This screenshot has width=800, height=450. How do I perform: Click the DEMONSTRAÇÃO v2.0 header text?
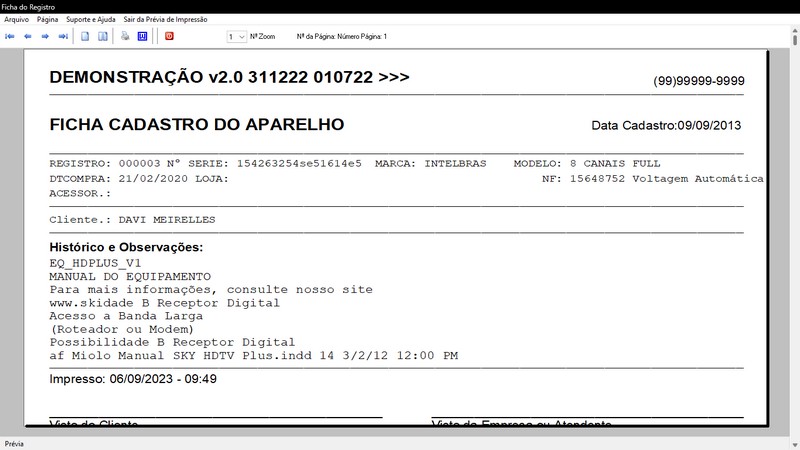pyautogui.click(x=229, y=77)
